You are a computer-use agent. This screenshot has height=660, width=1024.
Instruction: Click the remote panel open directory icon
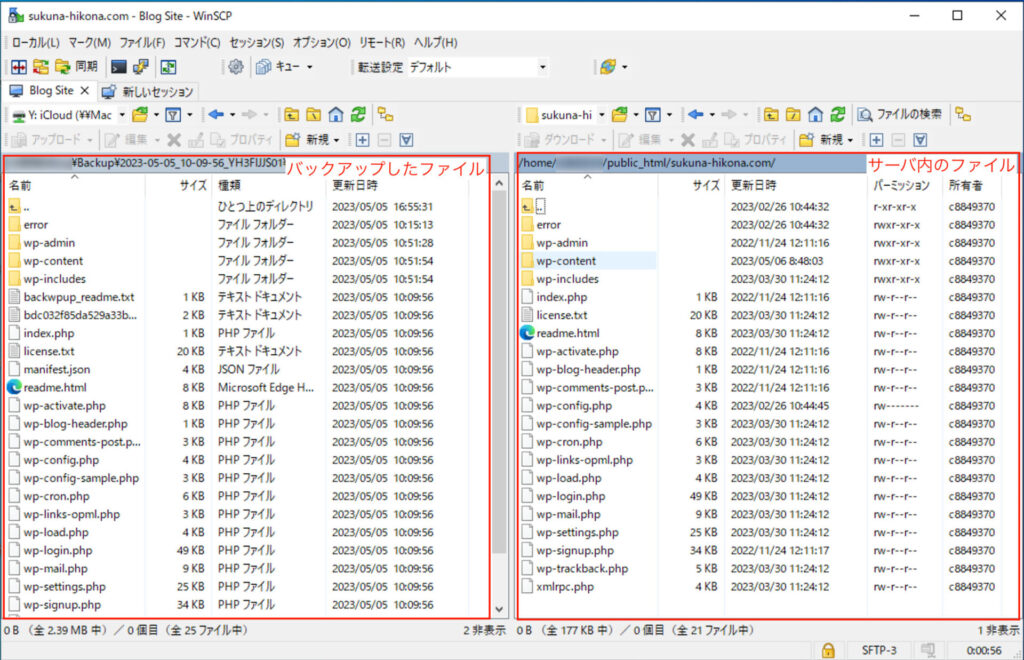point(619,115)
